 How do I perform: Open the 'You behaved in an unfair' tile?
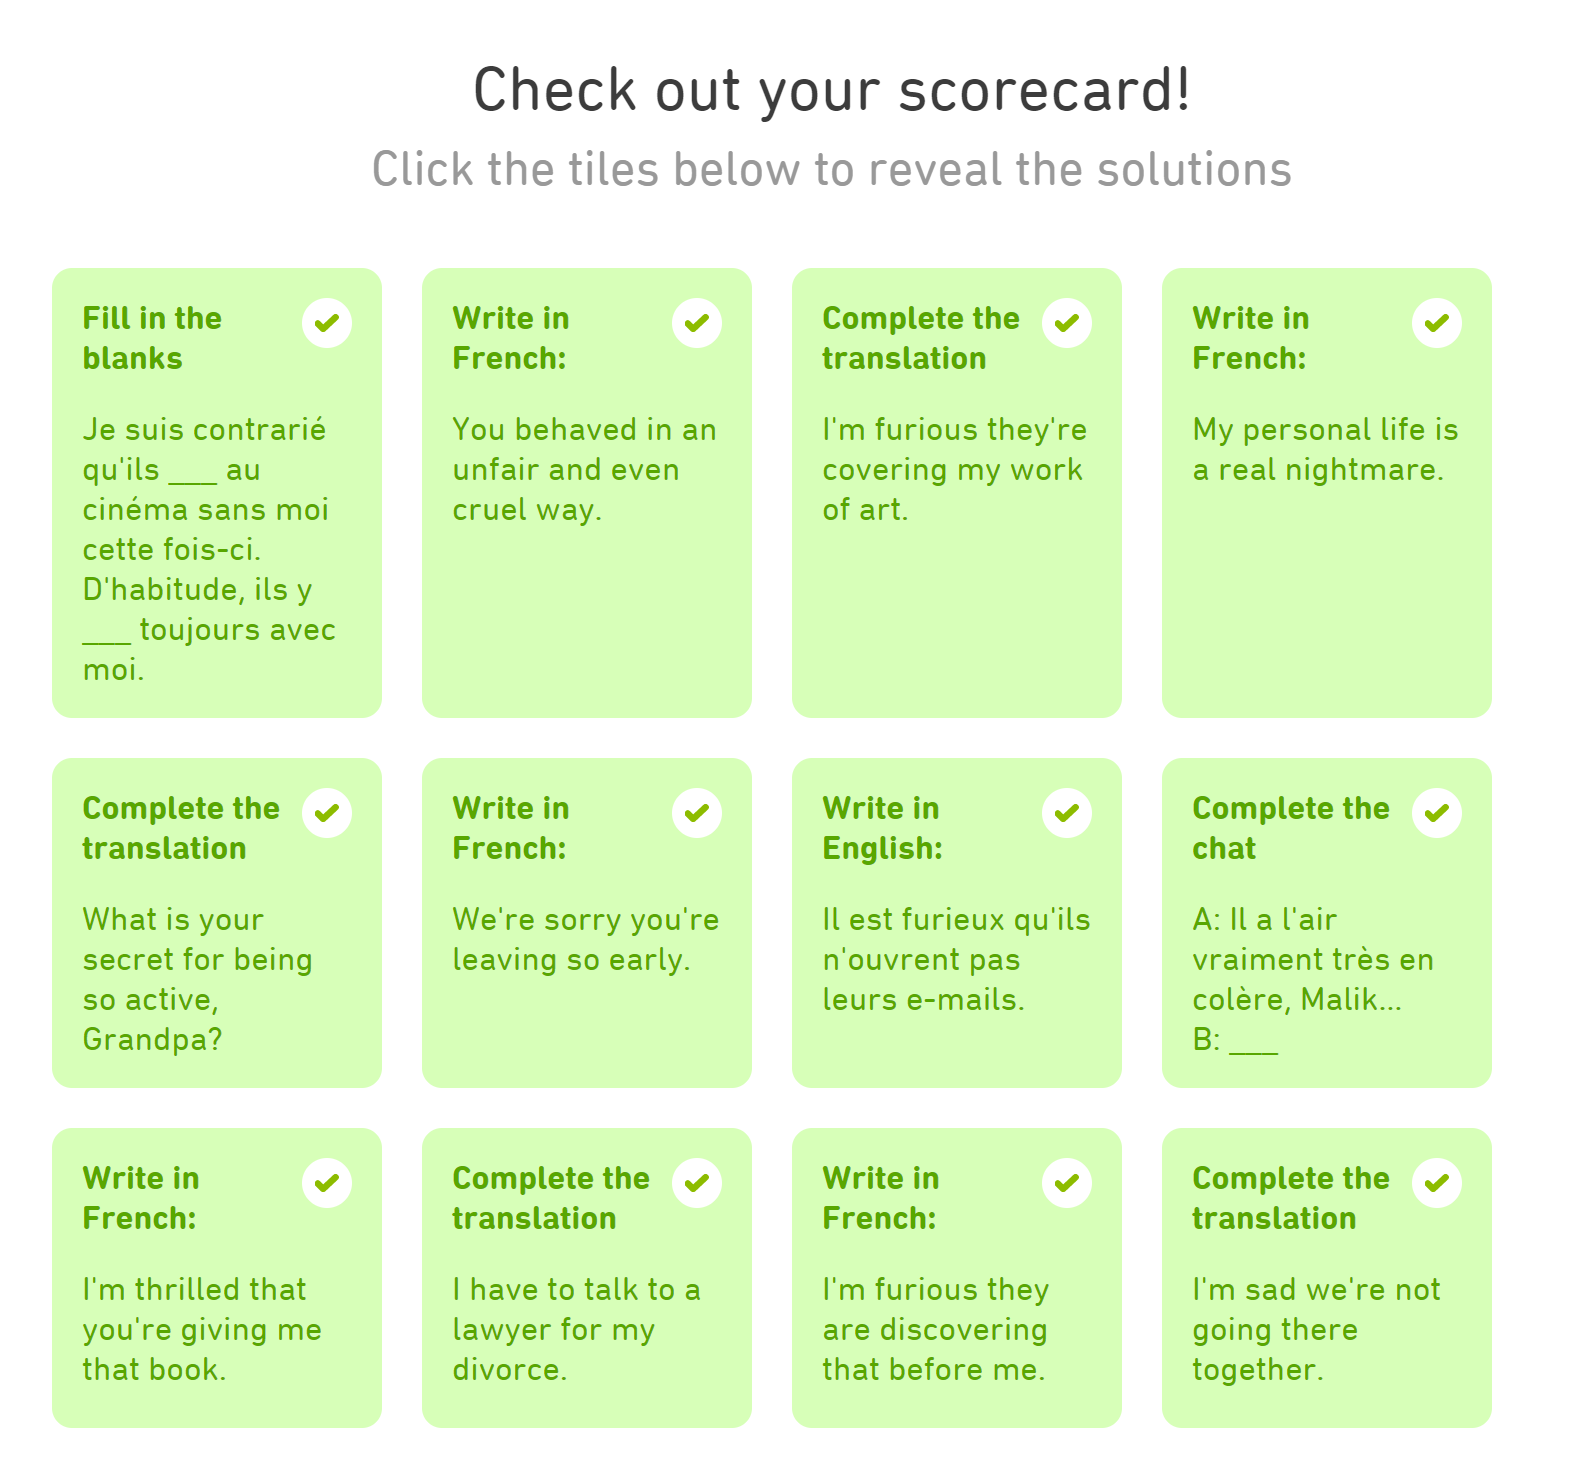click(x=587, y=493)
